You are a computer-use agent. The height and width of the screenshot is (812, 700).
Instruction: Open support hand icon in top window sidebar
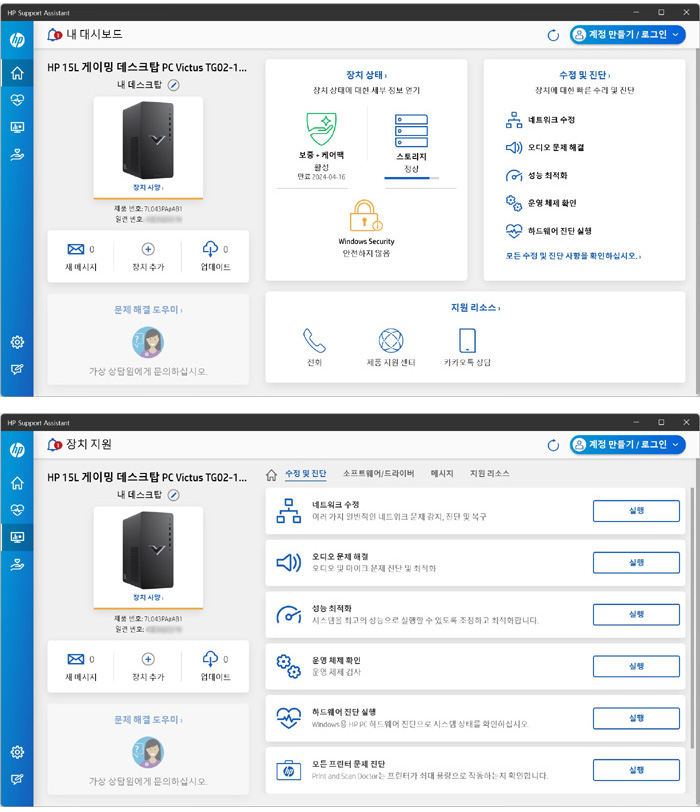(x=17, y=154)
